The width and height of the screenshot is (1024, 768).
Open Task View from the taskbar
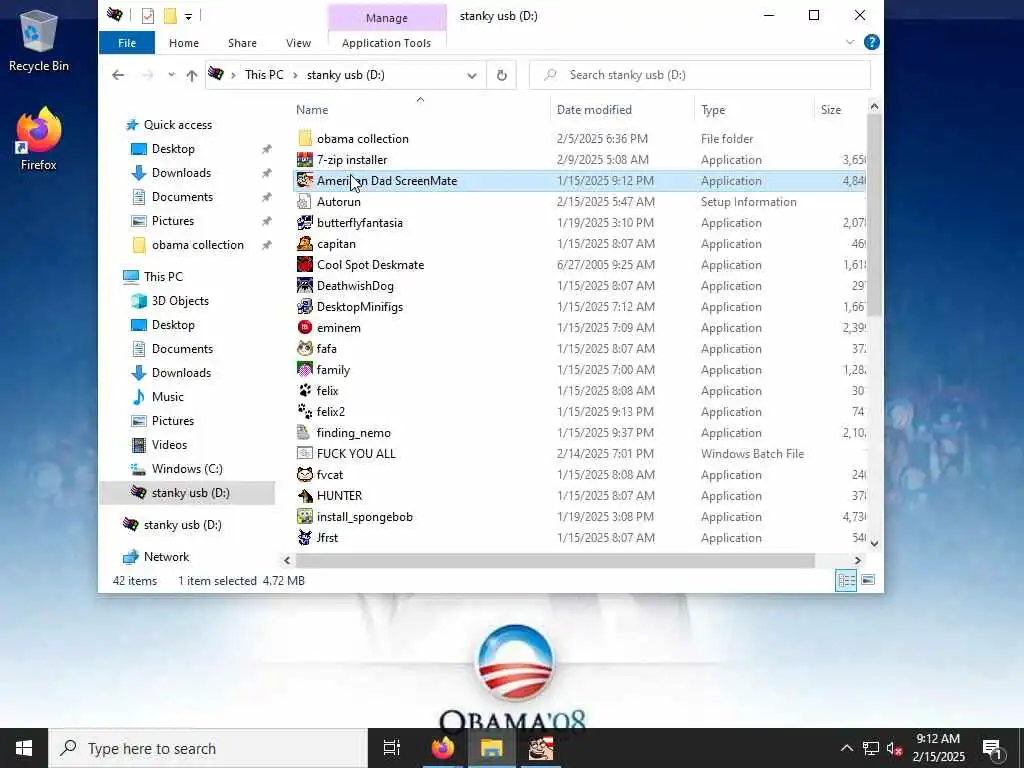point(391,748)
